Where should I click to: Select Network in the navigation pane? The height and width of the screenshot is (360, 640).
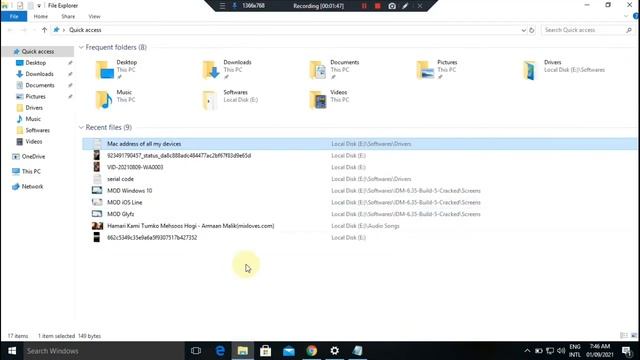click(32, 187)
